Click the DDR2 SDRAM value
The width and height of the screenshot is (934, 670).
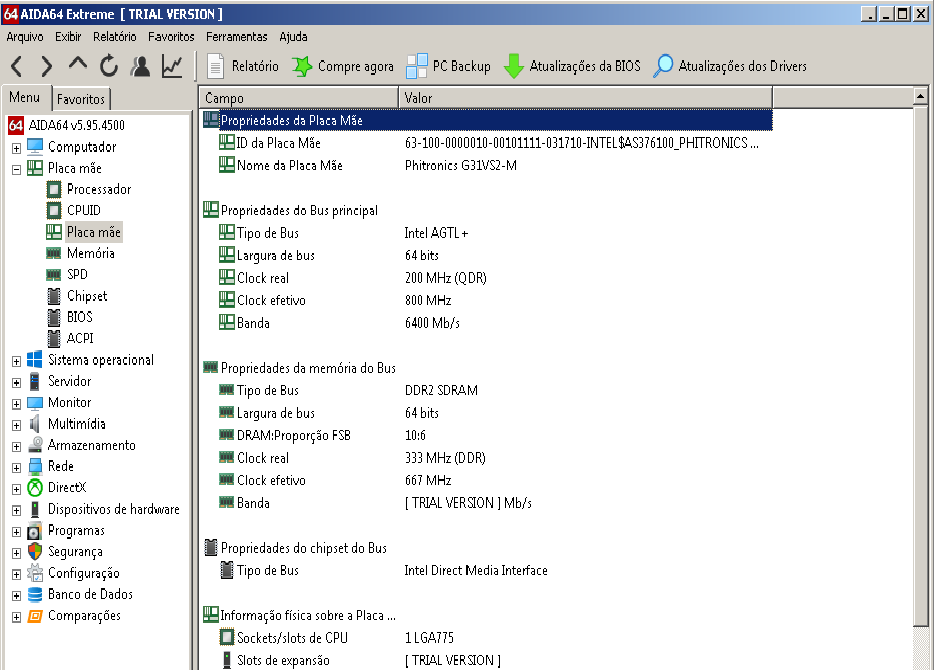click(441, 390)
